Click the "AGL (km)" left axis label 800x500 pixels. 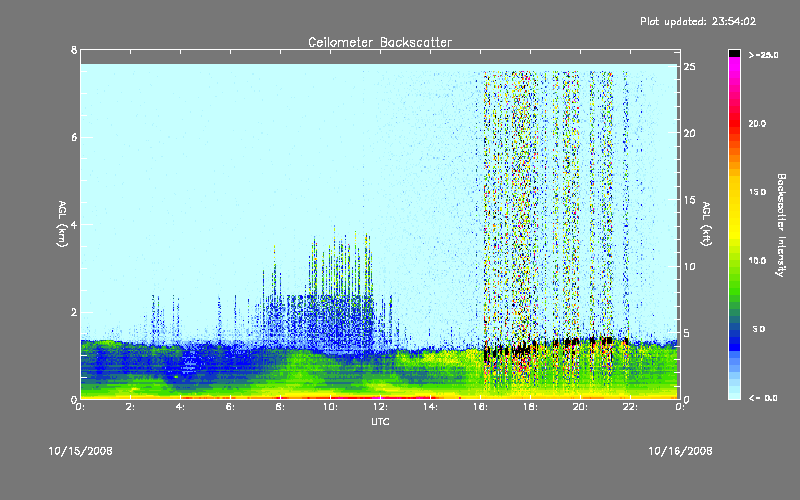(x=62, y=224)
